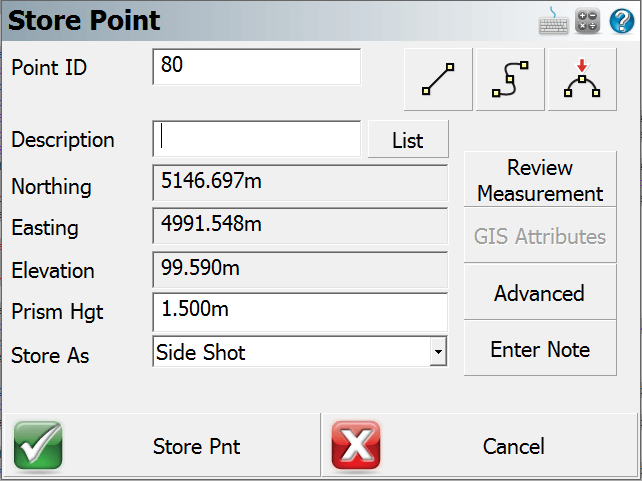Expand the Store As dropdown arrow
This screenshot has width=642, height=481.
tap(438, 352)
